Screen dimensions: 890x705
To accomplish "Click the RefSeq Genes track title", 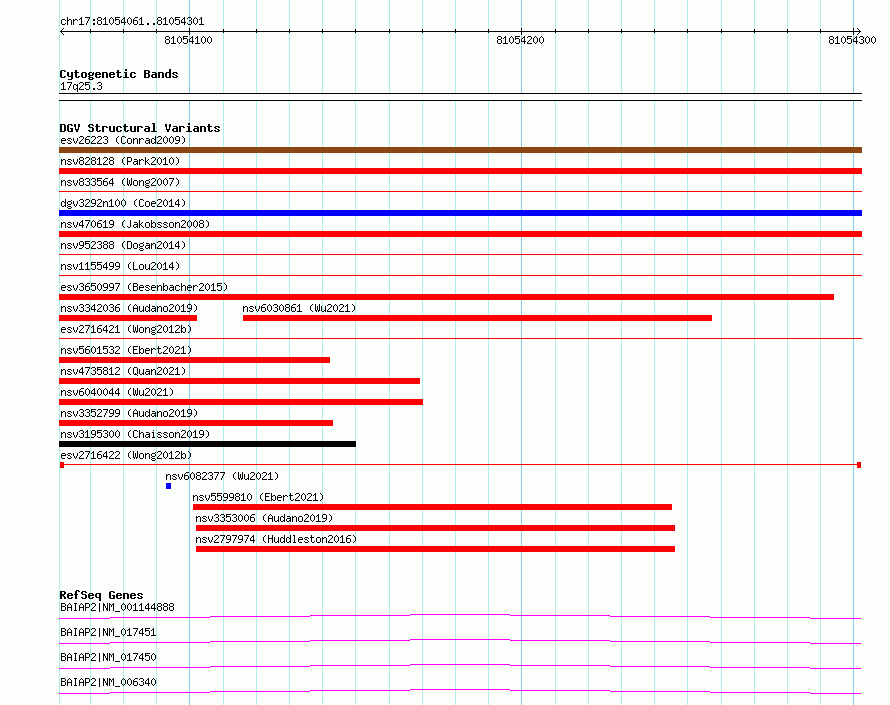I will coord(101,595).
